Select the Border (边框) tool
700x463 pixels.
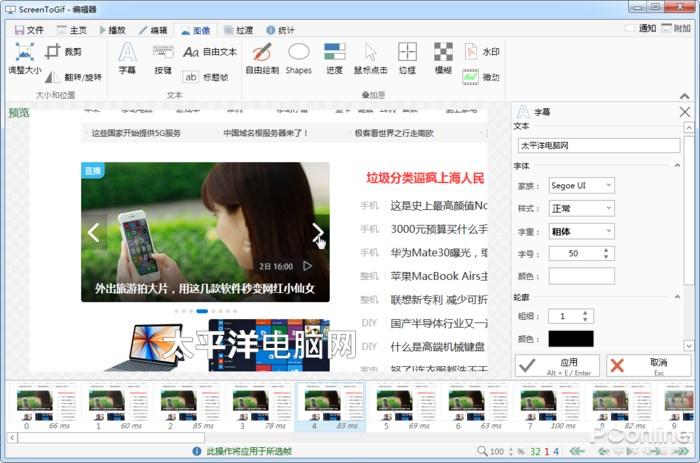coord(407,58)
